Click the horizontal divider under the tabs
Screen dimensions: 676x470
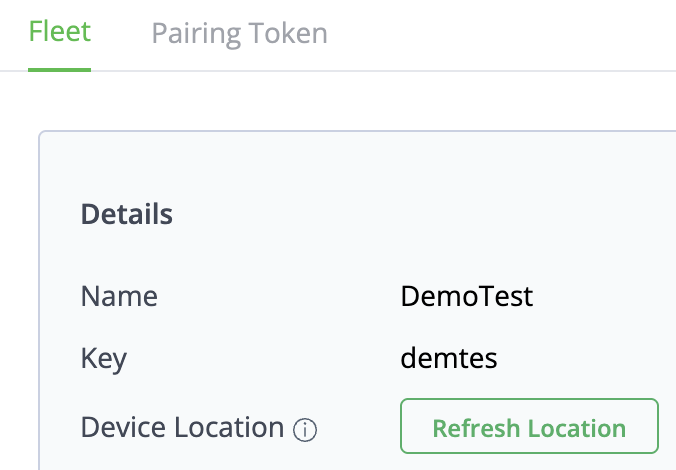(x=400, y=71)
